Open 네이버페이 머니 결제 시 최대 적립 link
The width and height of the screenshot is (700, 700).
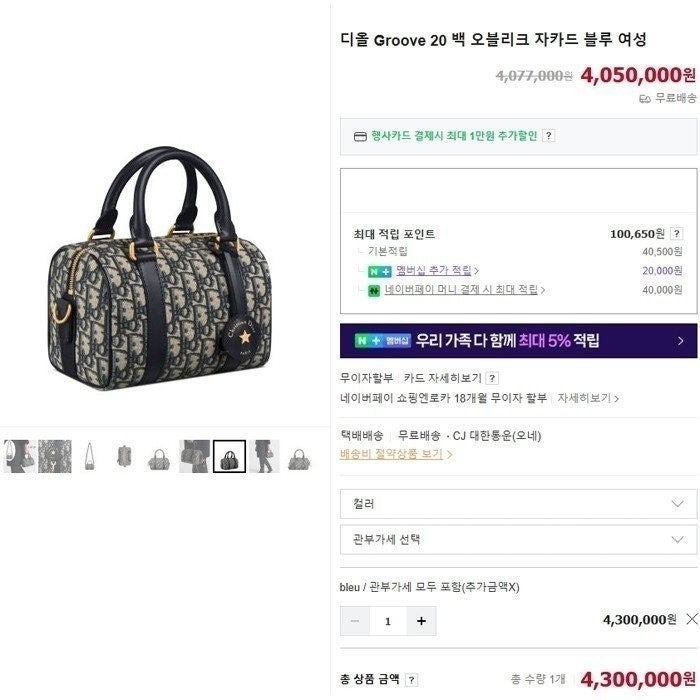tap(464, 290)
